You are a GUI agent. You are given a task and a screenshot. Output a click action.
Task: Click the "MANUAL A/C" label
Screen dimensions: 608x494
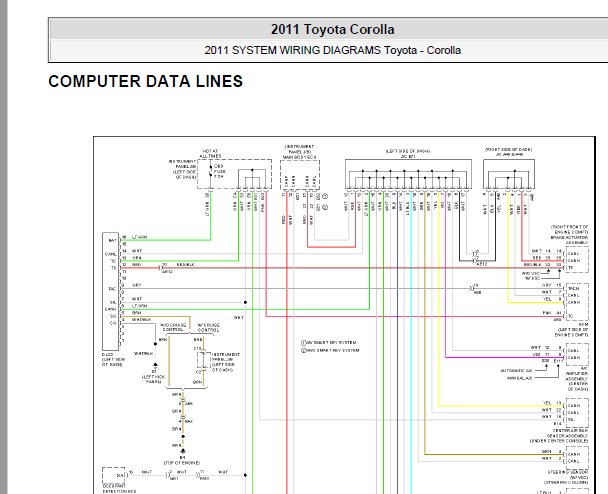pos(520,378)
